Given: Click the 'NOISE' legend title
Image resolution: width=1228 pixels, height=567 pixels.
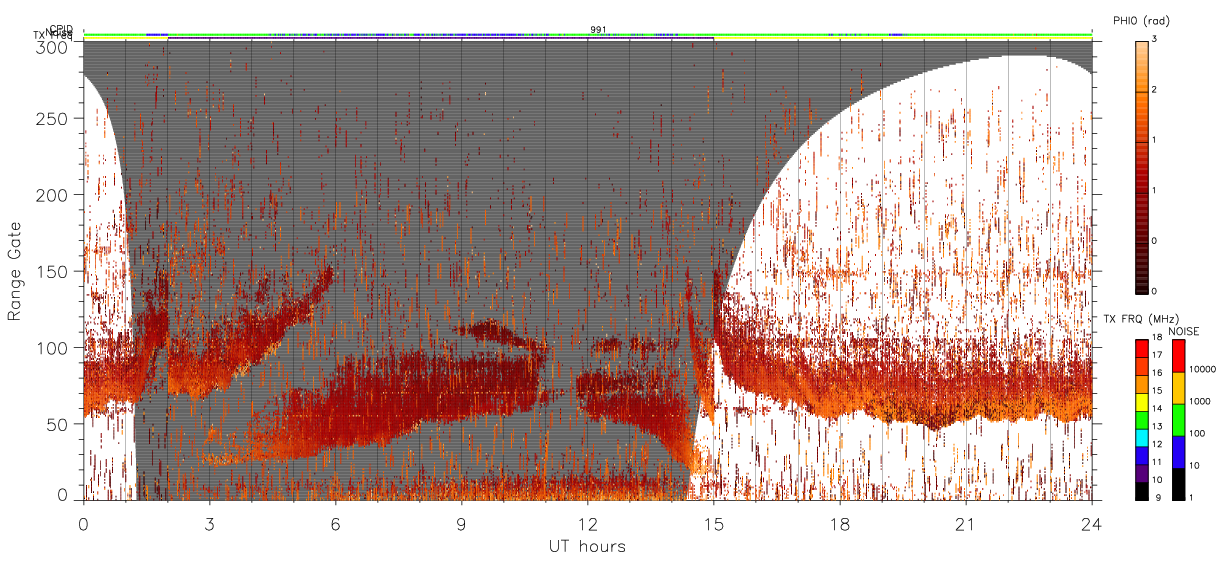Looking at the screenshot, I should (1184, 330).
